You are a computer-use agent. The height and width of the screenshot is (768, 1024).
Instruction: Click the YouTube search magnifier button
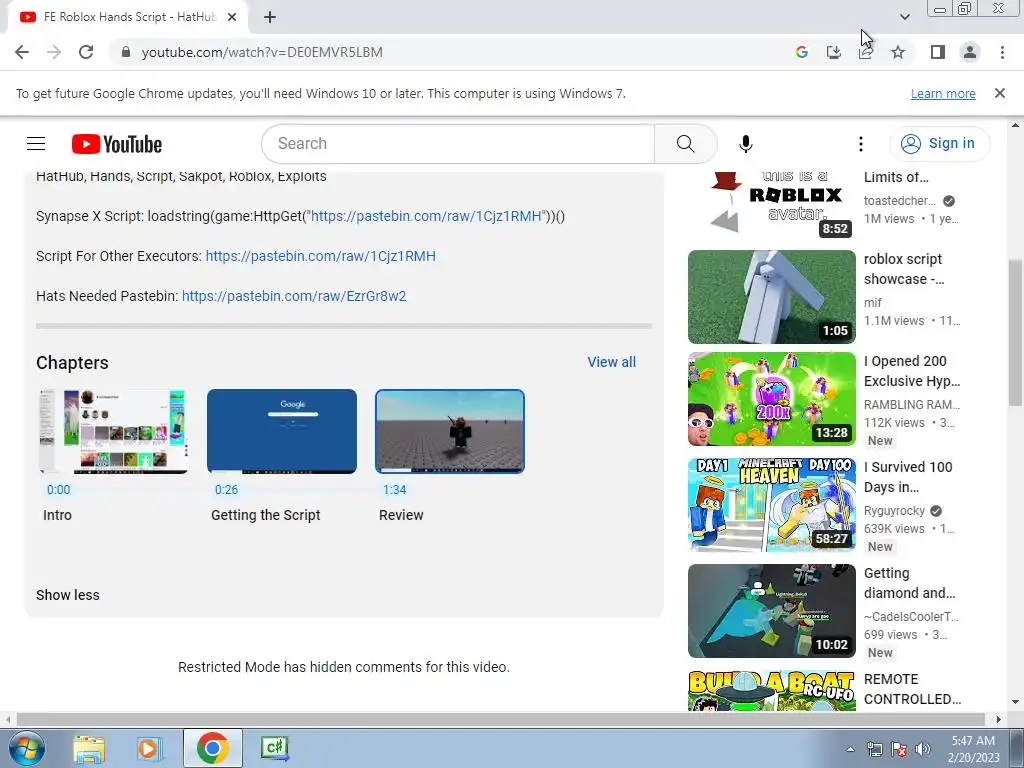[686, 144]
